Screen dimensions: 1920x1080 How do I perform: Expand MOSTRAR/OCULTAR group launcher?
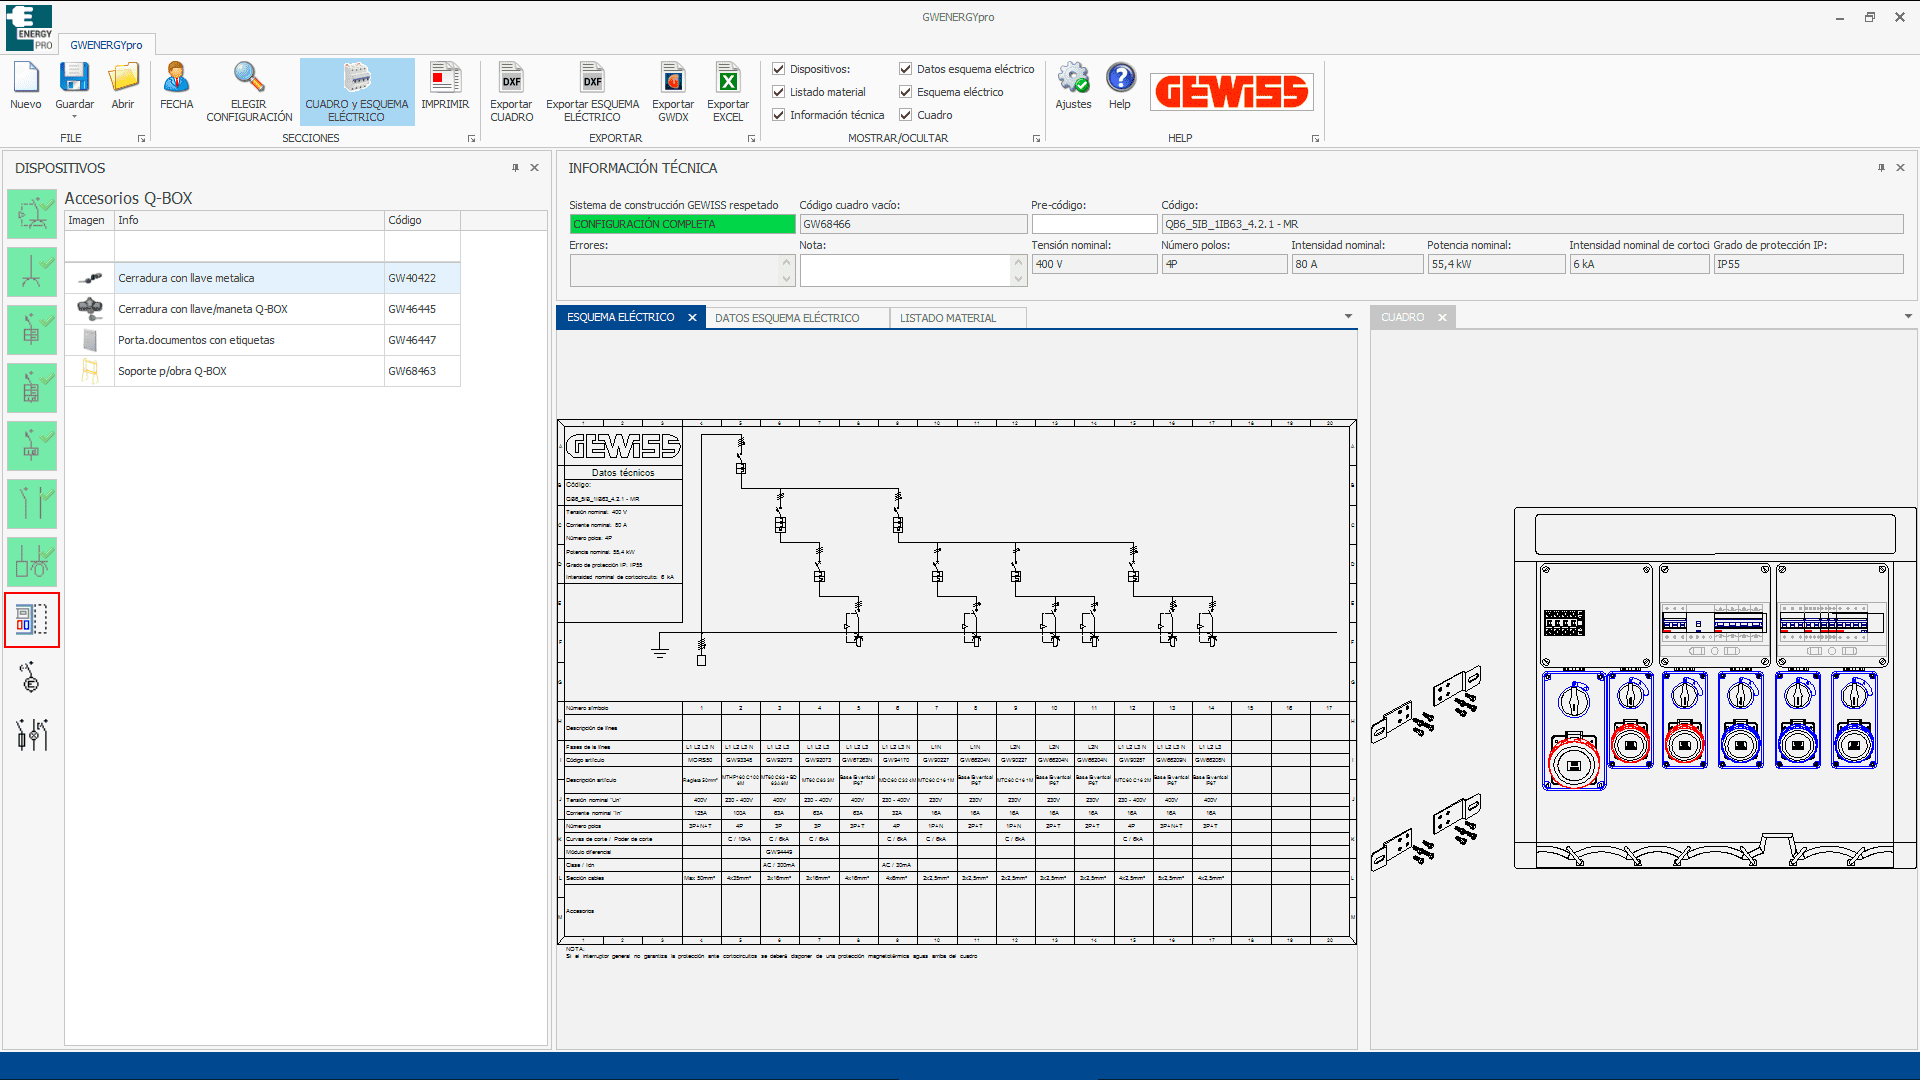(1036, 139)
